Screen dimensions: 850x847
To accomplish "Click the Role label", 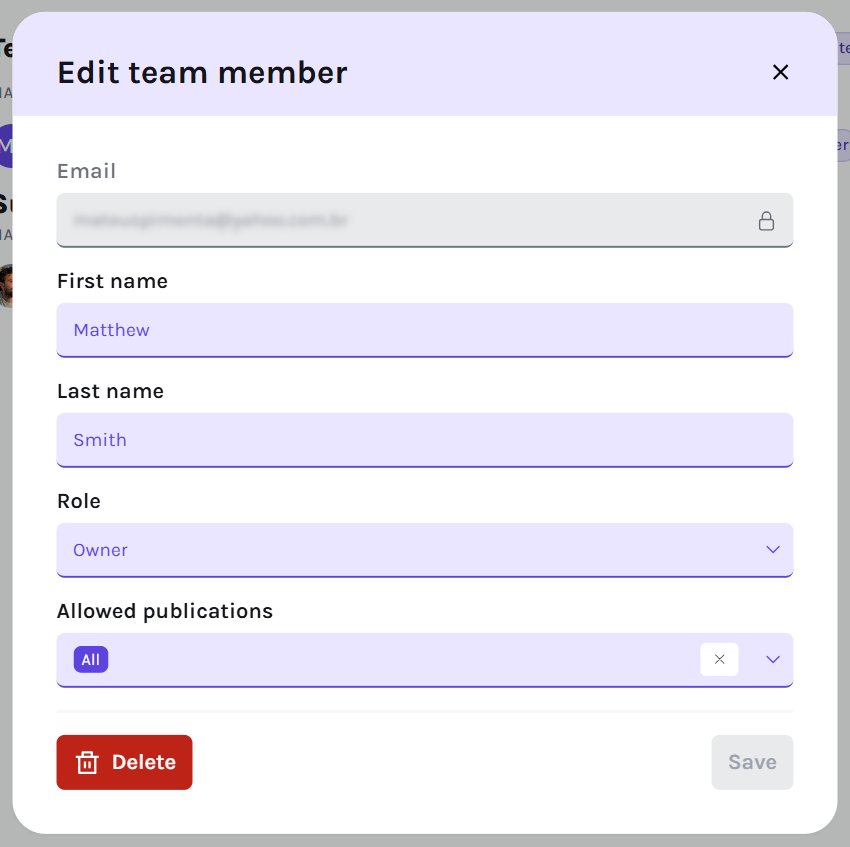I will (79, 501).
